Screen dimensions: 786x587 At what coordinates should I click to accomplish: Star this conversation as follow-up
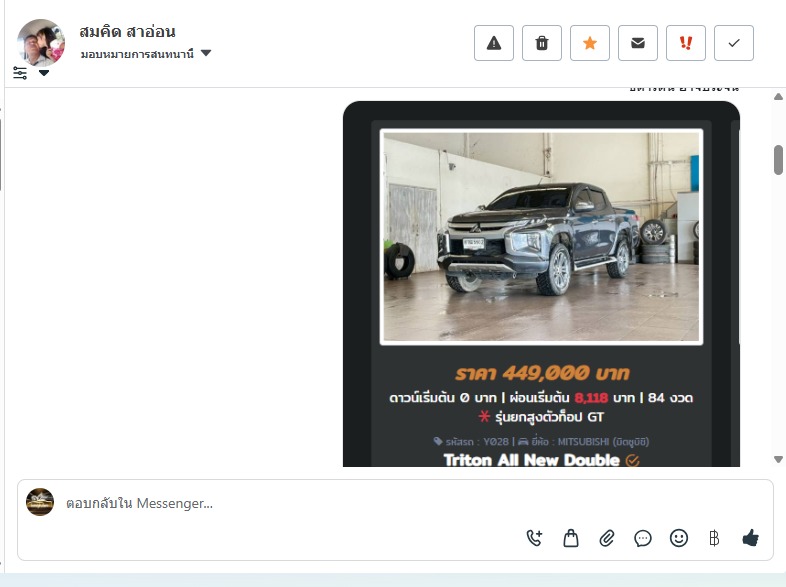[x=590, y=43]
